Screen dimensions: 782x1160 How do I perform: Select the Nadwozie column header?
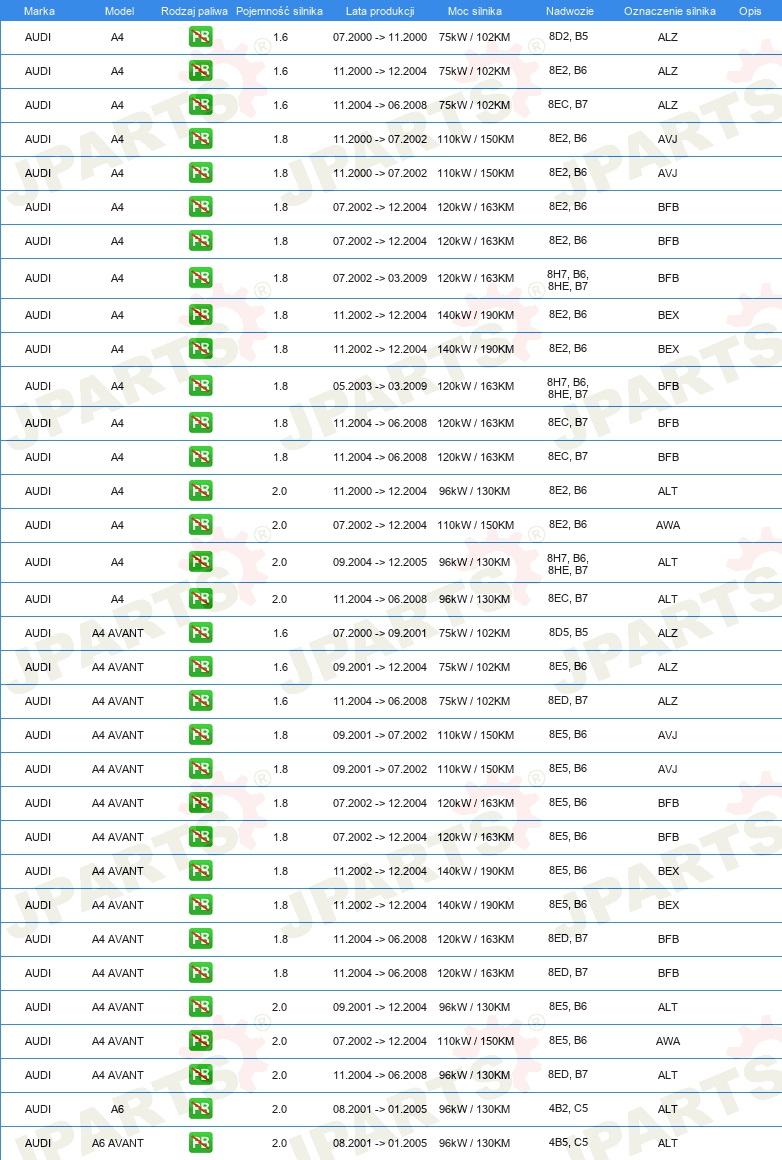point(570,11)
